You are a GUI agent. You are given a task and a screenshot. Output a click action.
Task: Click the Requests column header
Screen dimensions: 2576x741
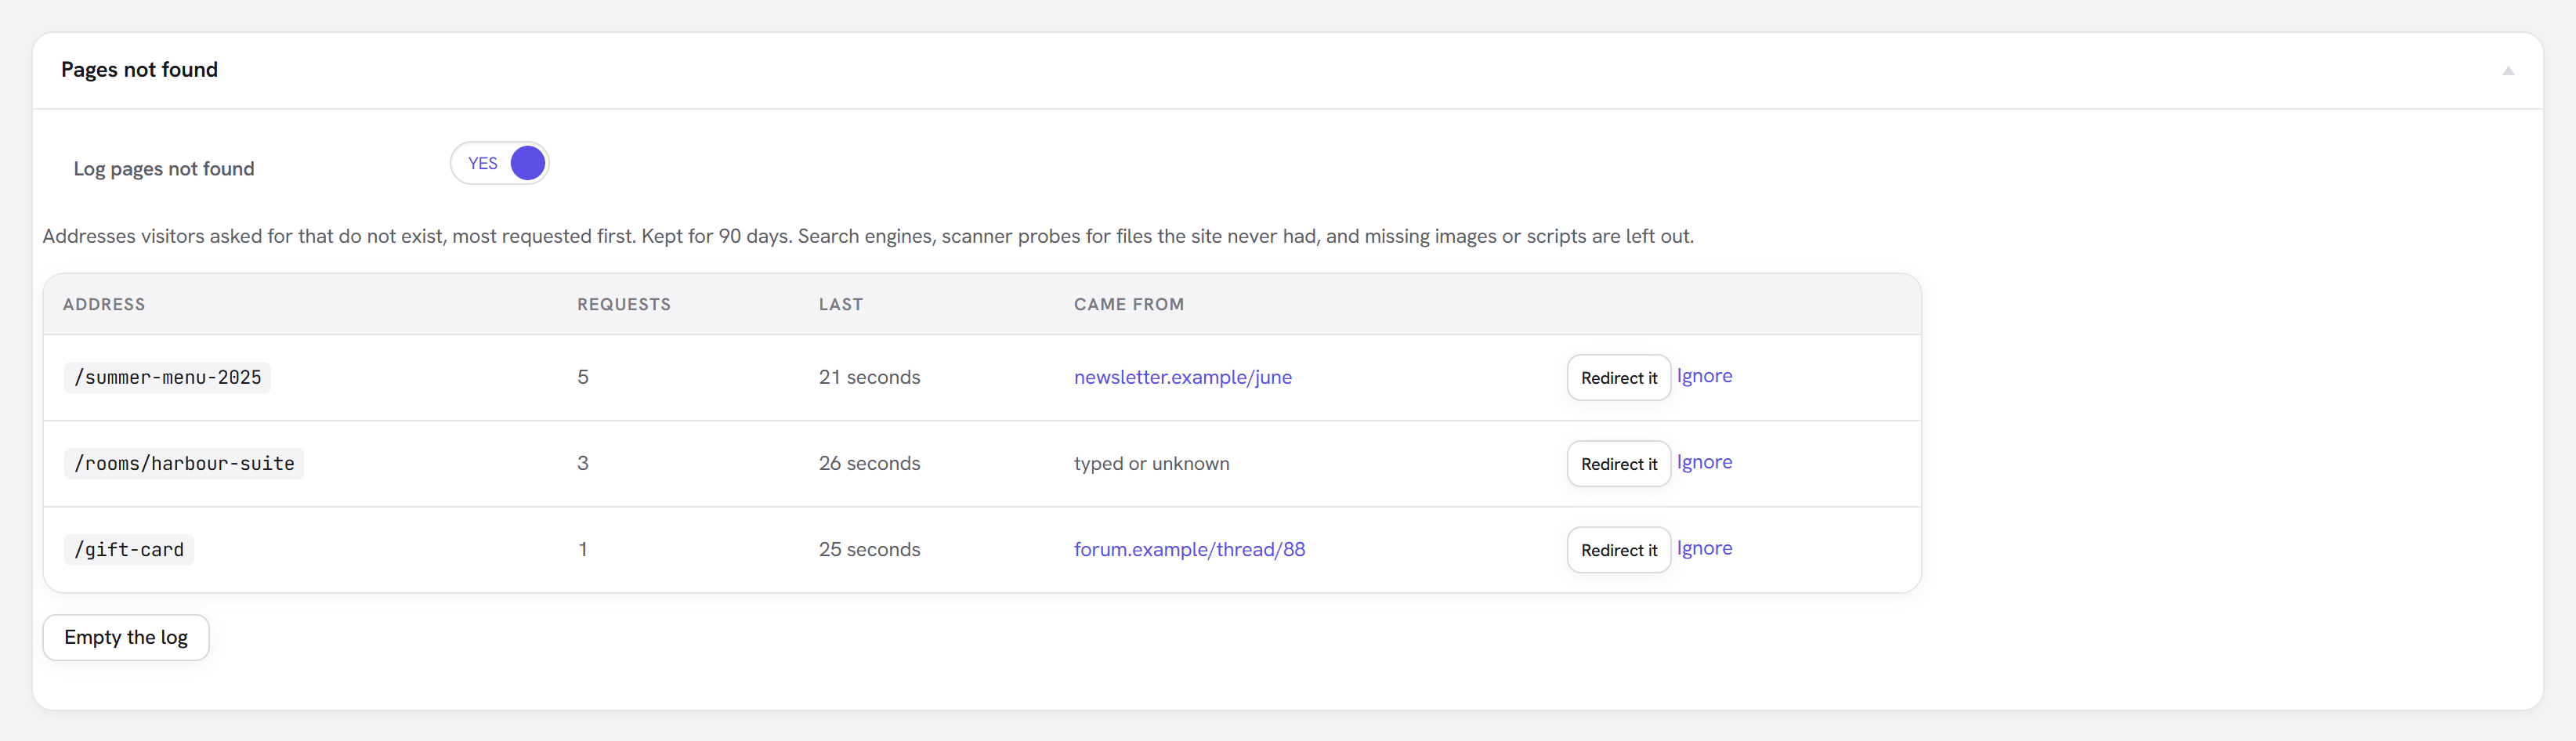(624, 304)
